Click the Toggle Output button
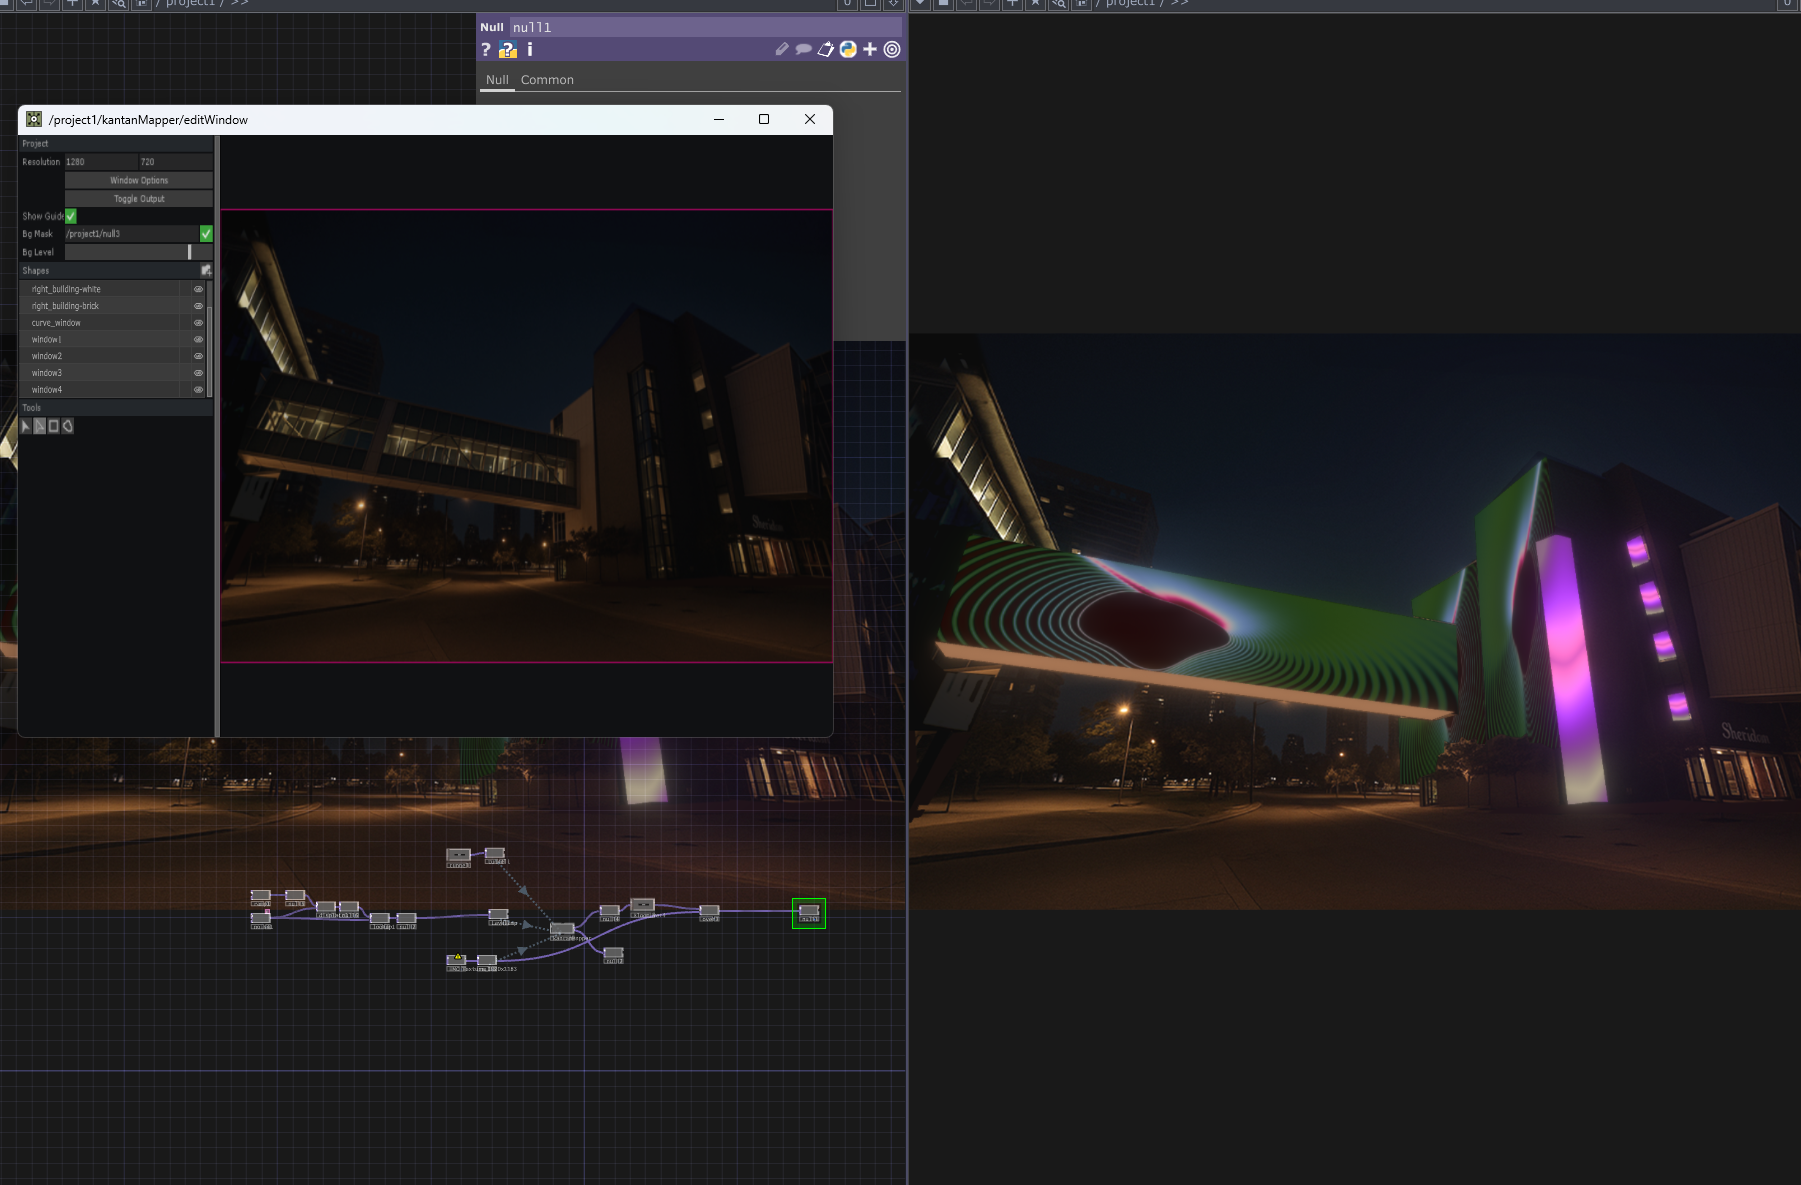Screen dimensions: 1801x1185 pos(138,198)
